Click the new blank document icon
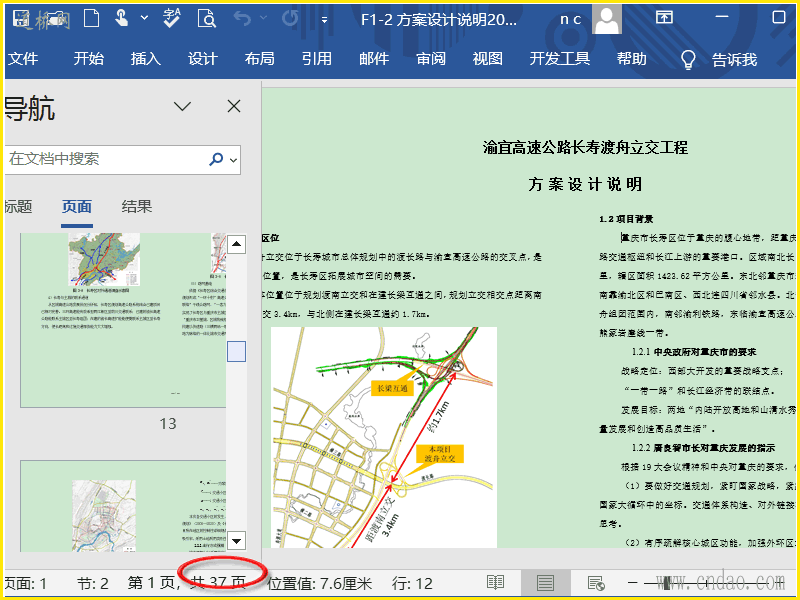800x600 pixels. click(x=91, y=18)
